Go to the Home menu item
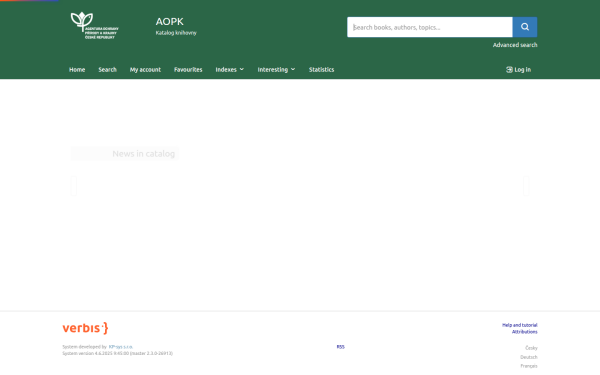This screenshot has width=600, height=375. click(x=77, y=70)
